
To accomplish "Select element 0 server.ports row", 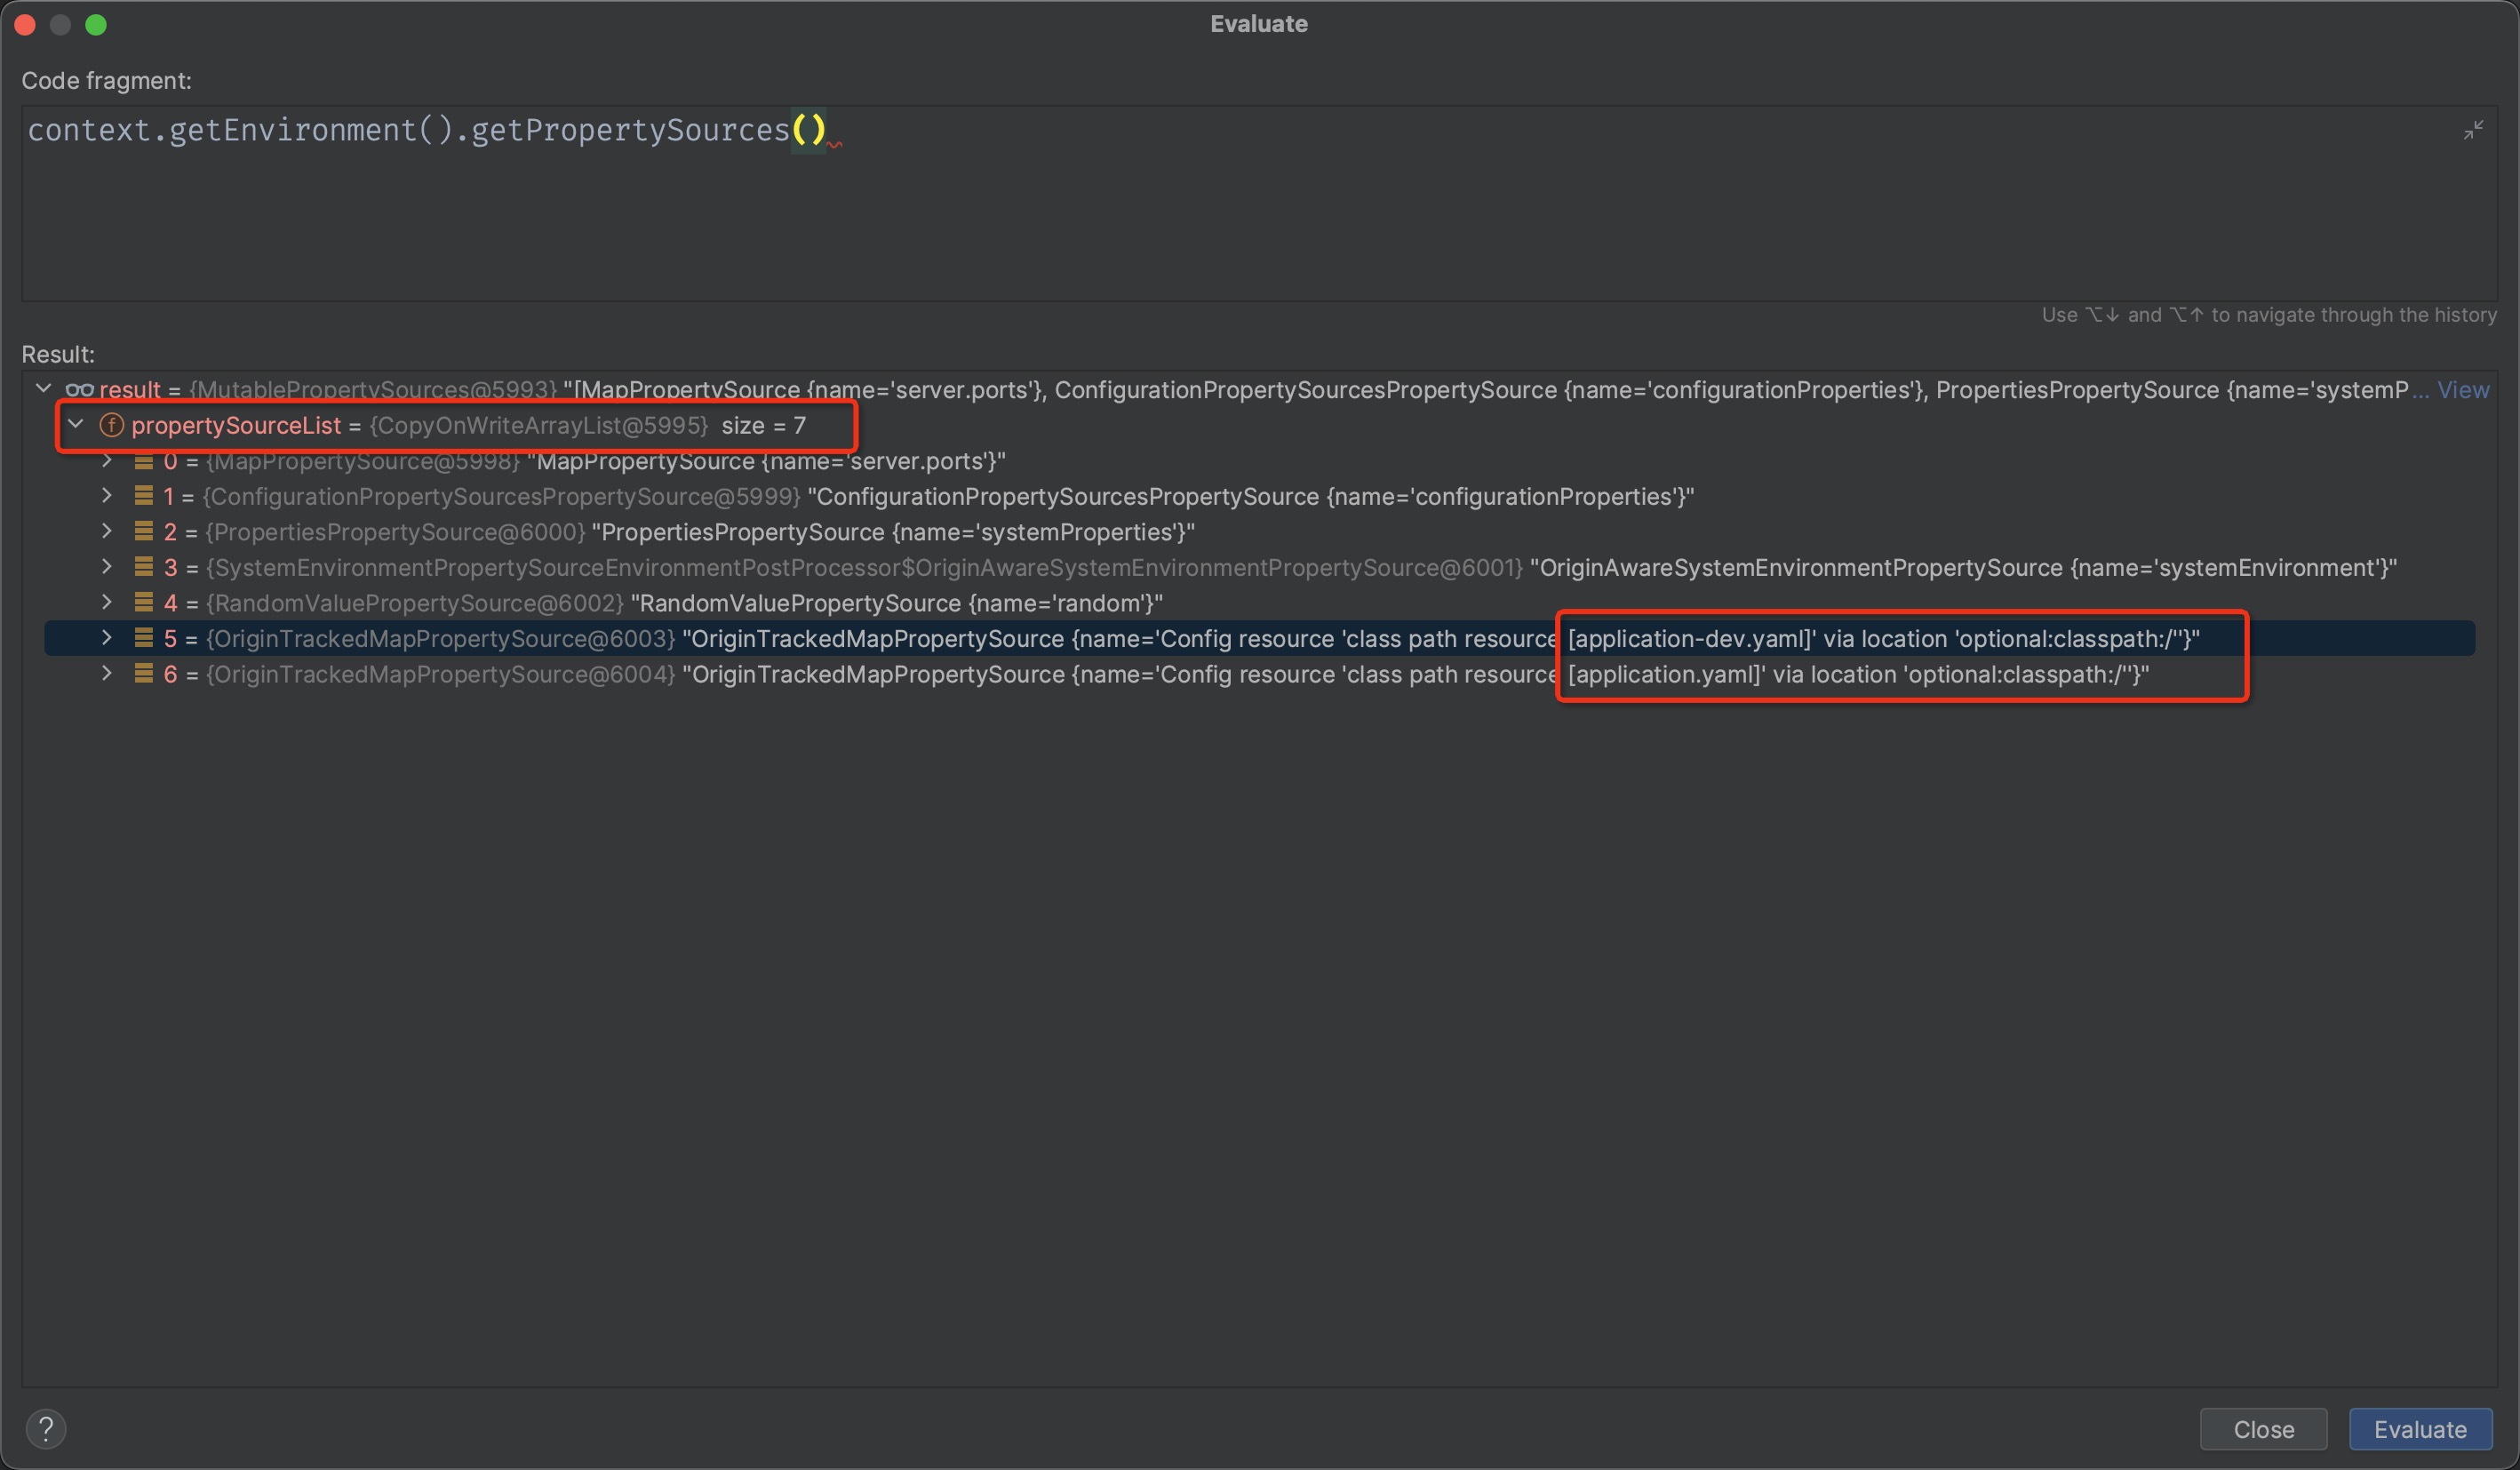I will [x=600, y=461].
